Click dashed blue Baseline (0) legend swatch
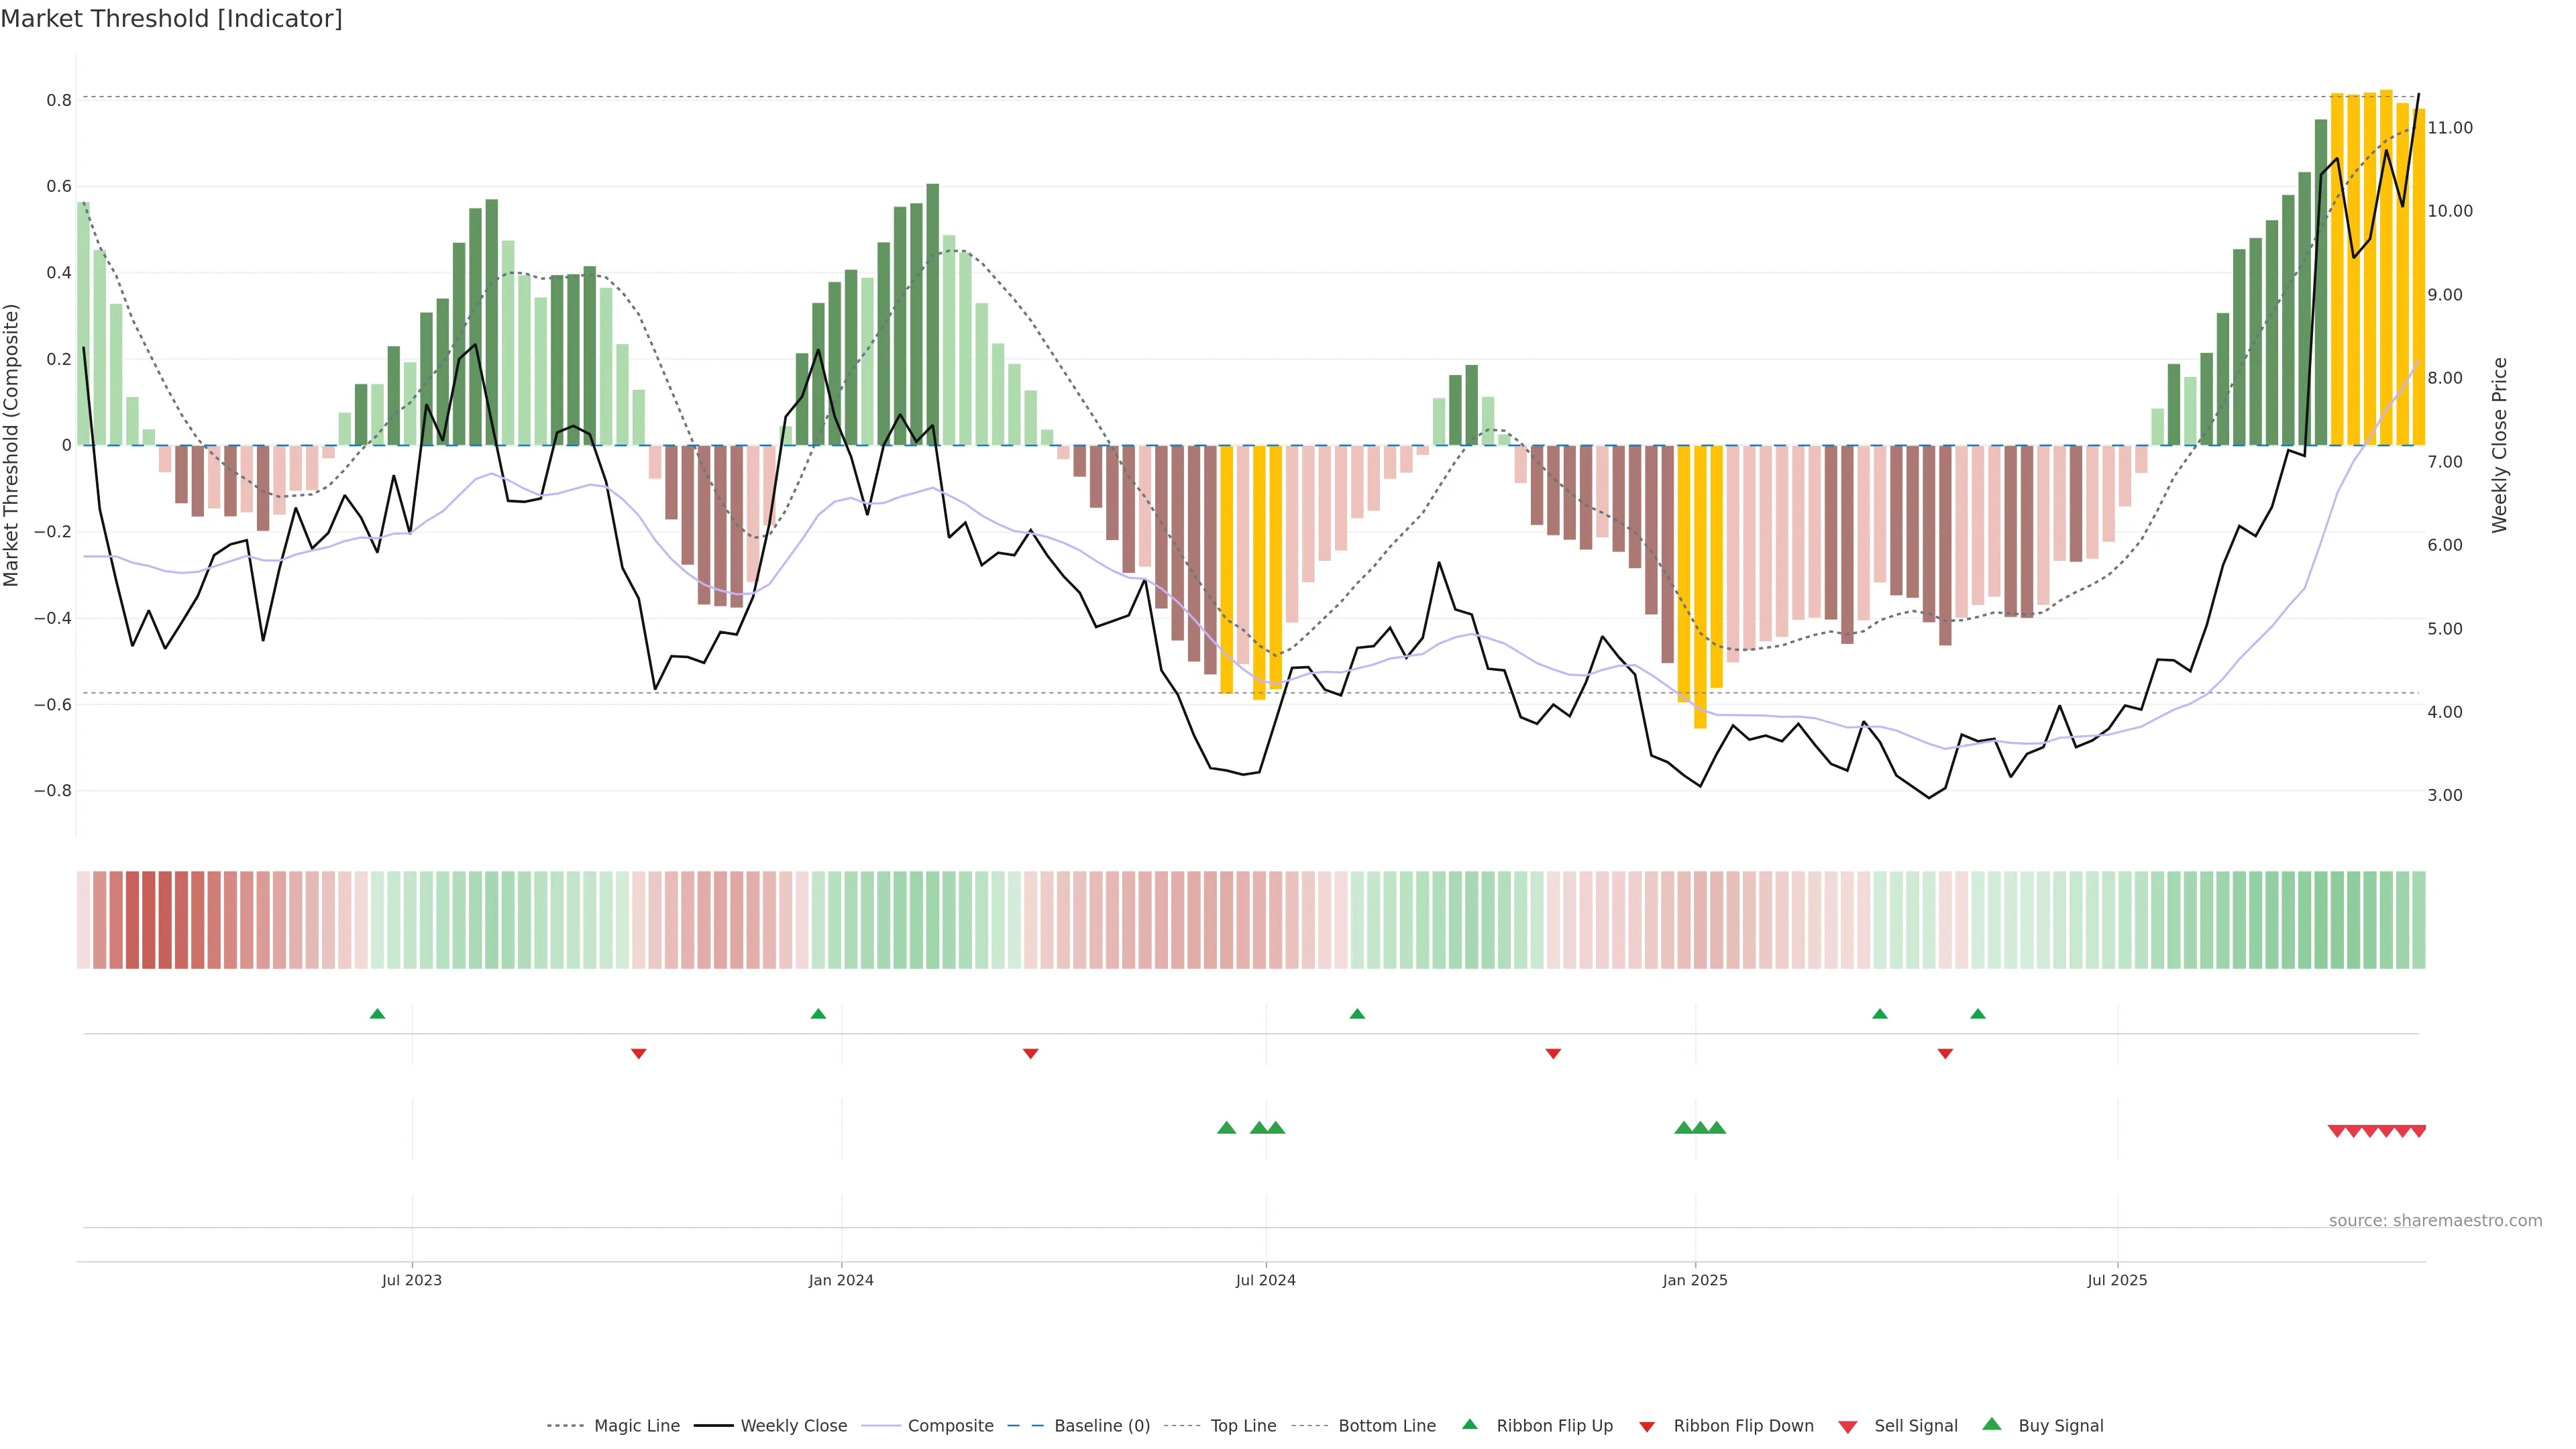 coord(1025,1426)
